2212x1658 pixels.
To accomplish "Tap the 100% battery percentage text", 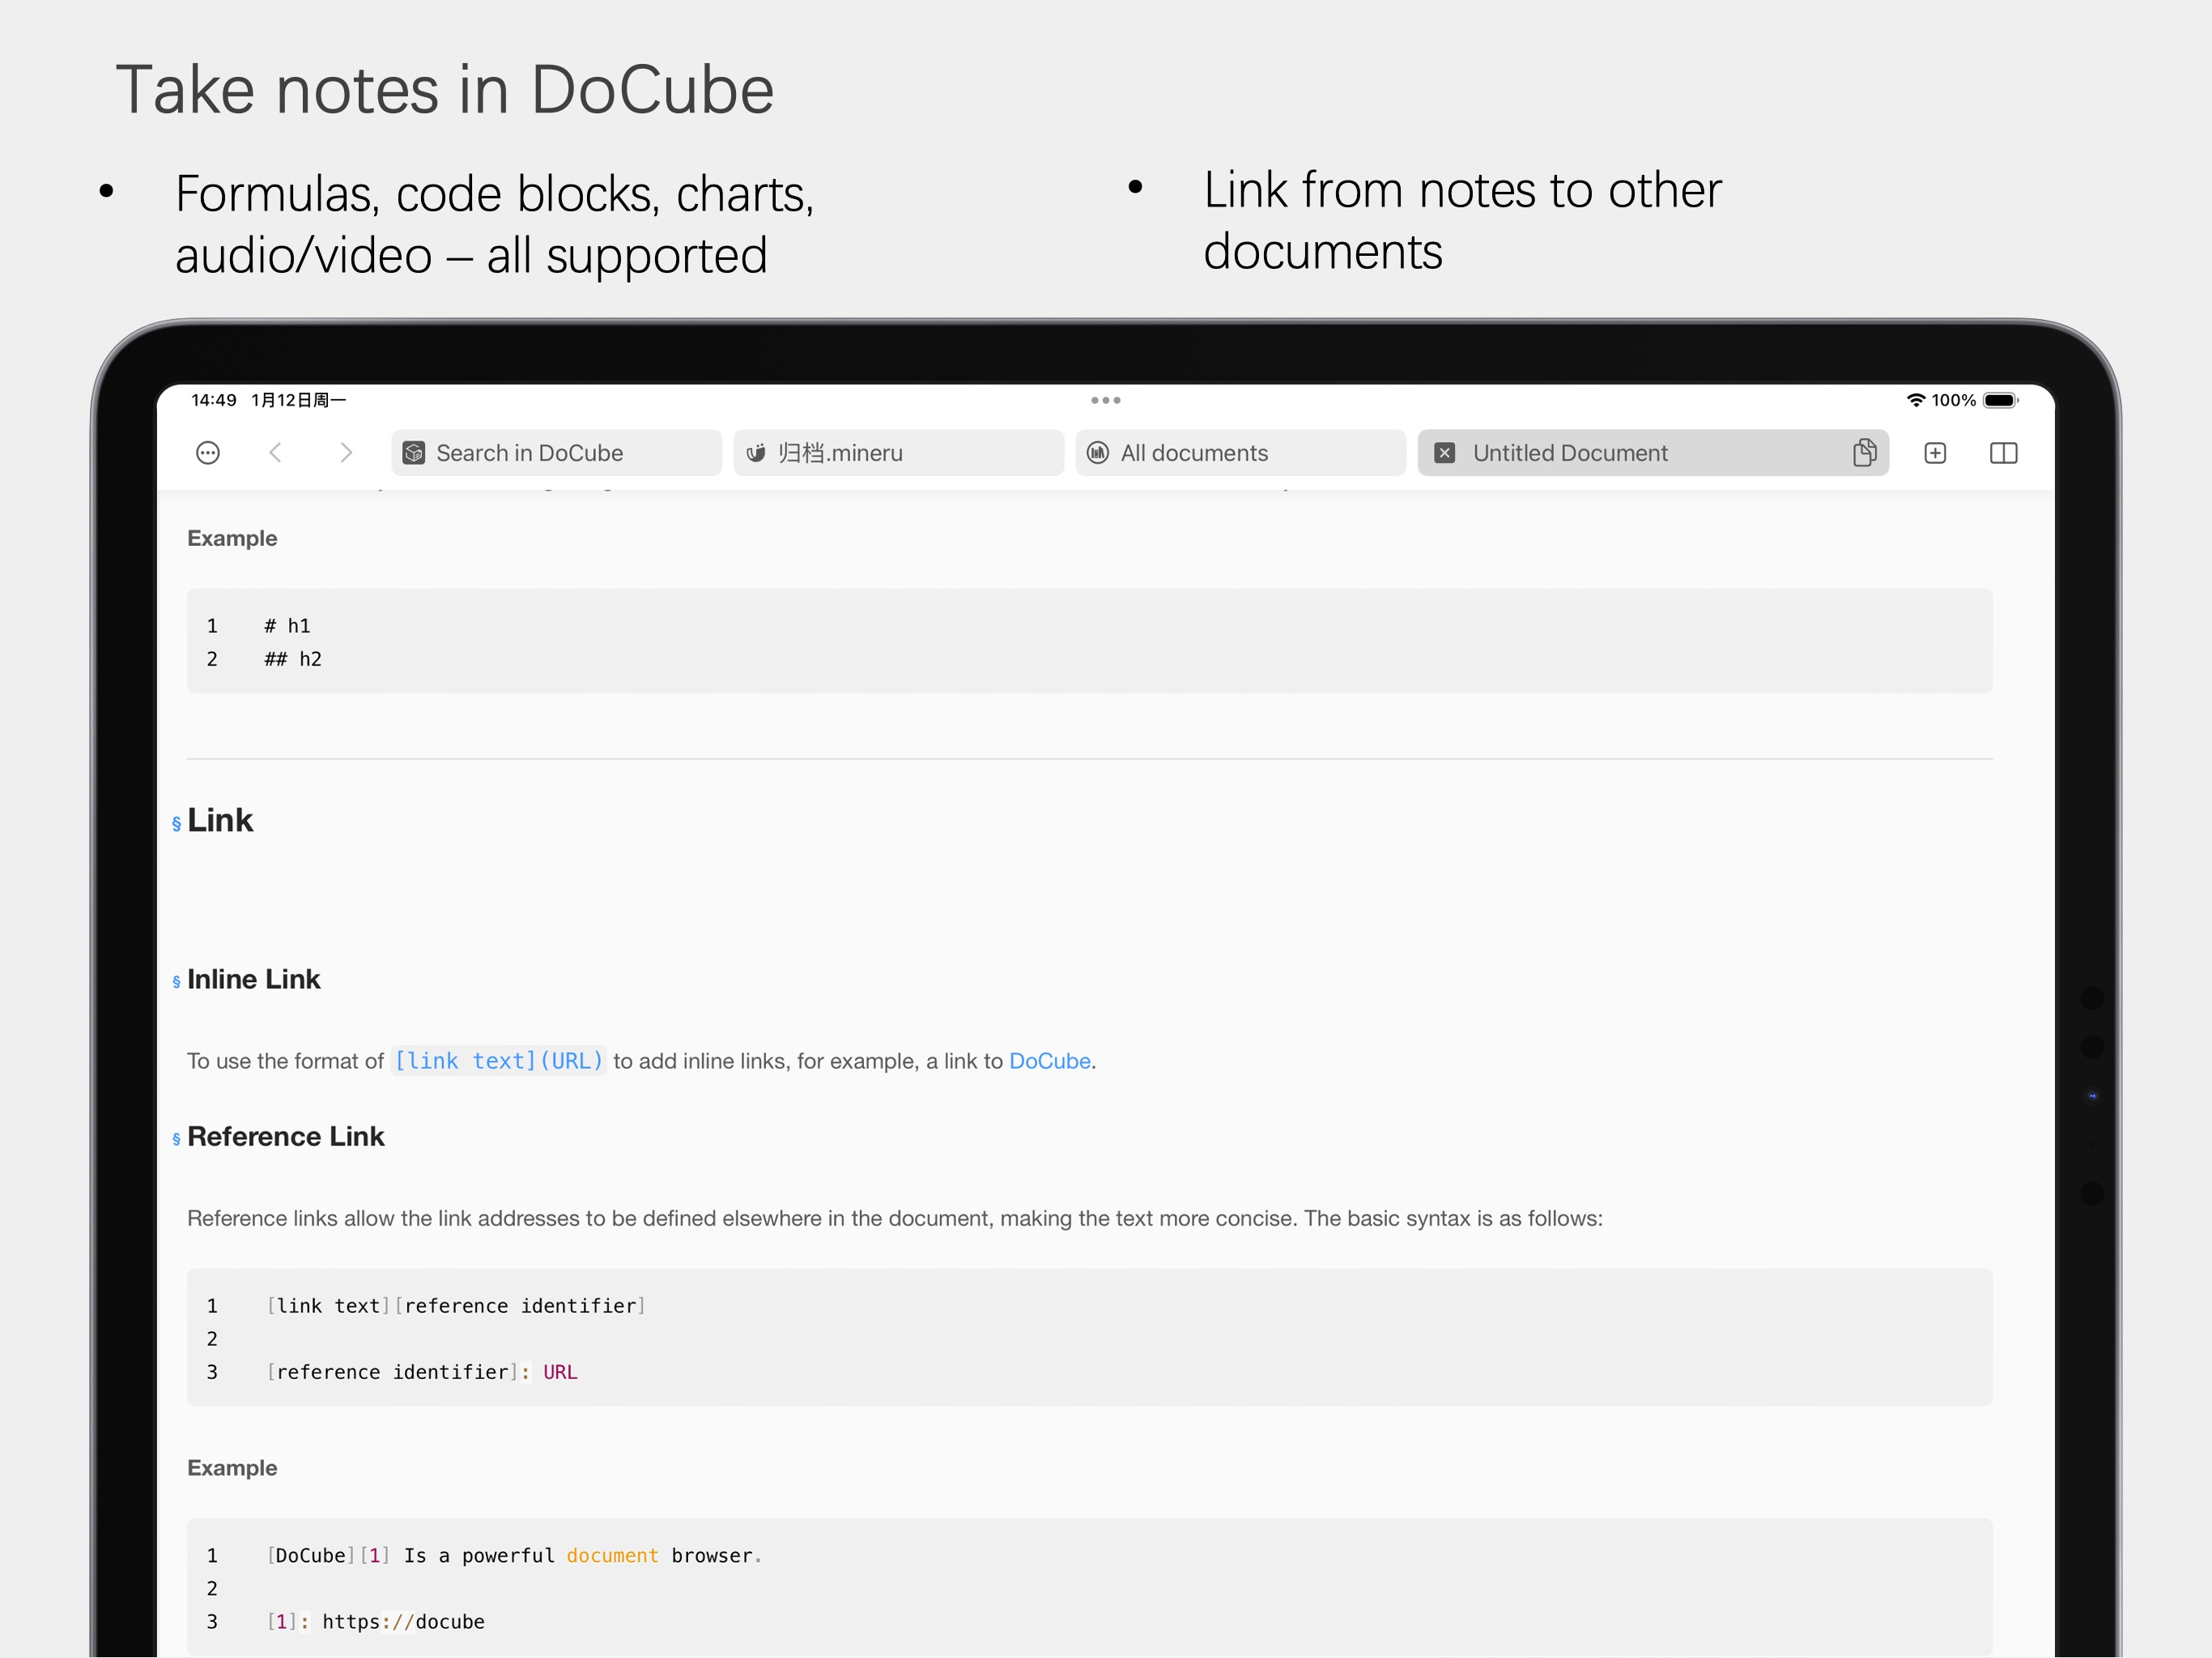I will point(1953,400).
